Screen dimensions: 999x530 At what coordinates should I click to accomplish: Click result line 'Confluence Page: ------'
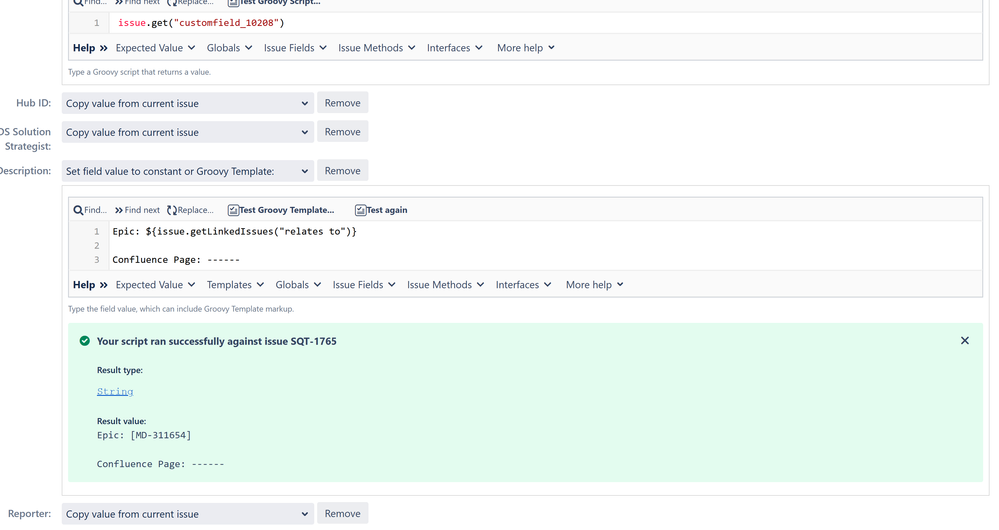pyautogui.click(x=161, y=464)
